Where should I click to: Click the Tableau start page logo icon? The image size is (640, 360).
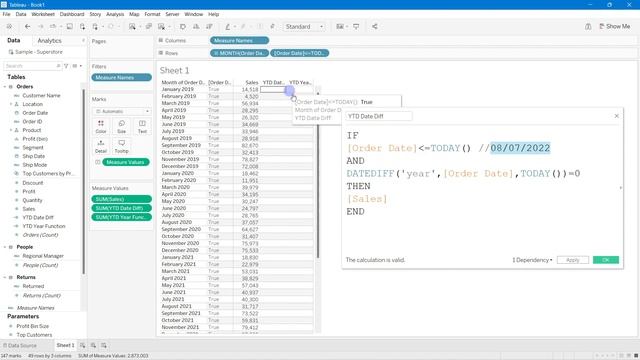(x=9, y=27)
